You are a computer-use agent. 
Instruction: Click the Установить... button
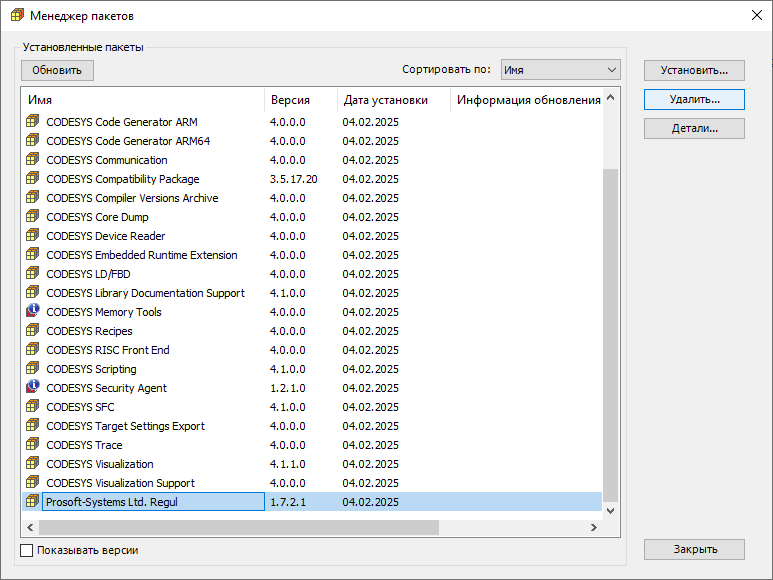pyautogui.click(x=694, y=71)
